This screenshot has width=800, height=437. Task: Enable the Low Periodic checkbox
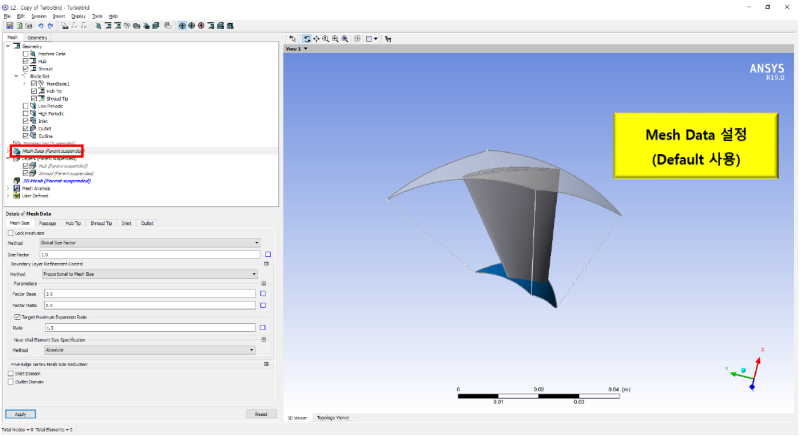[26, 106]
